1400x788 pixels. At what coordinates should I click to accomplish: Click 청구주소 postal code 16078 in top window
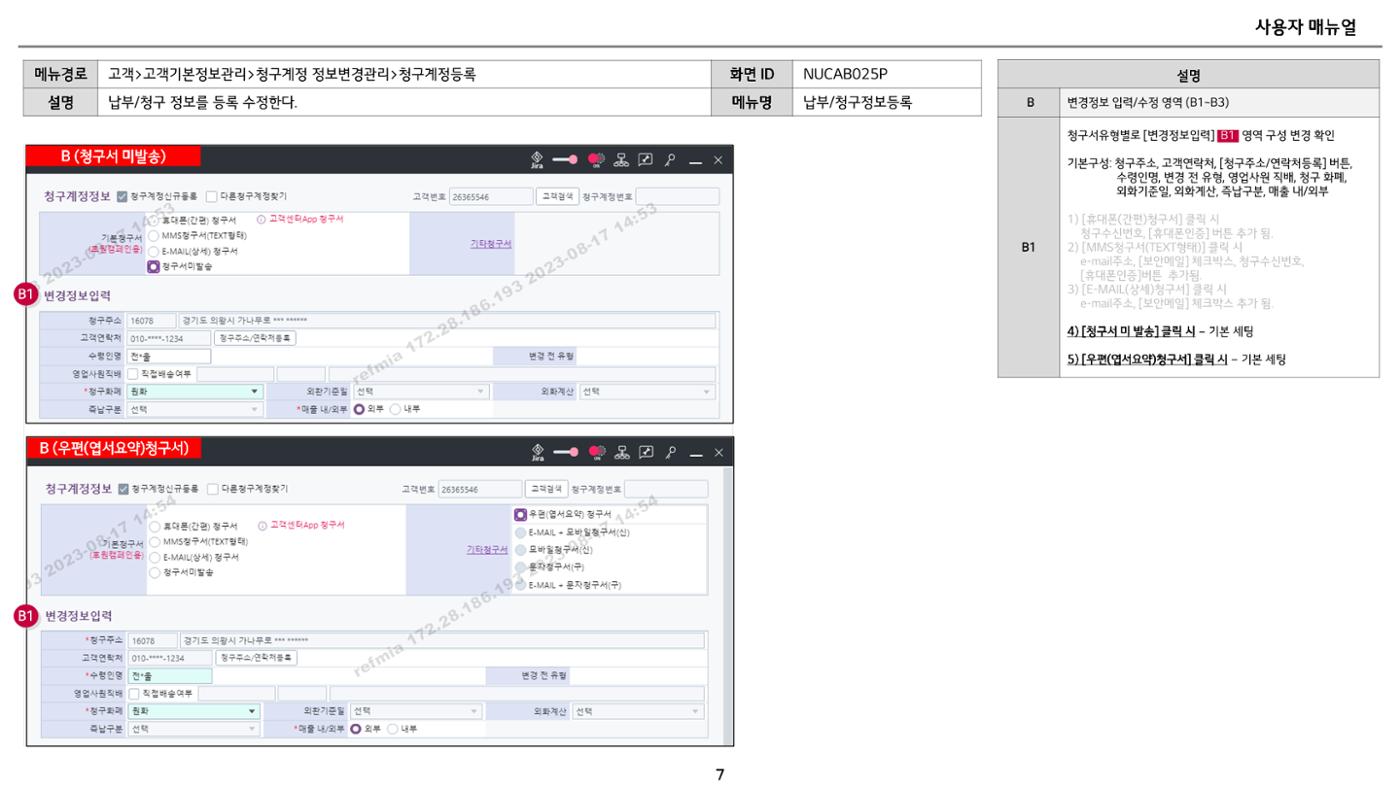pos(151,321)
